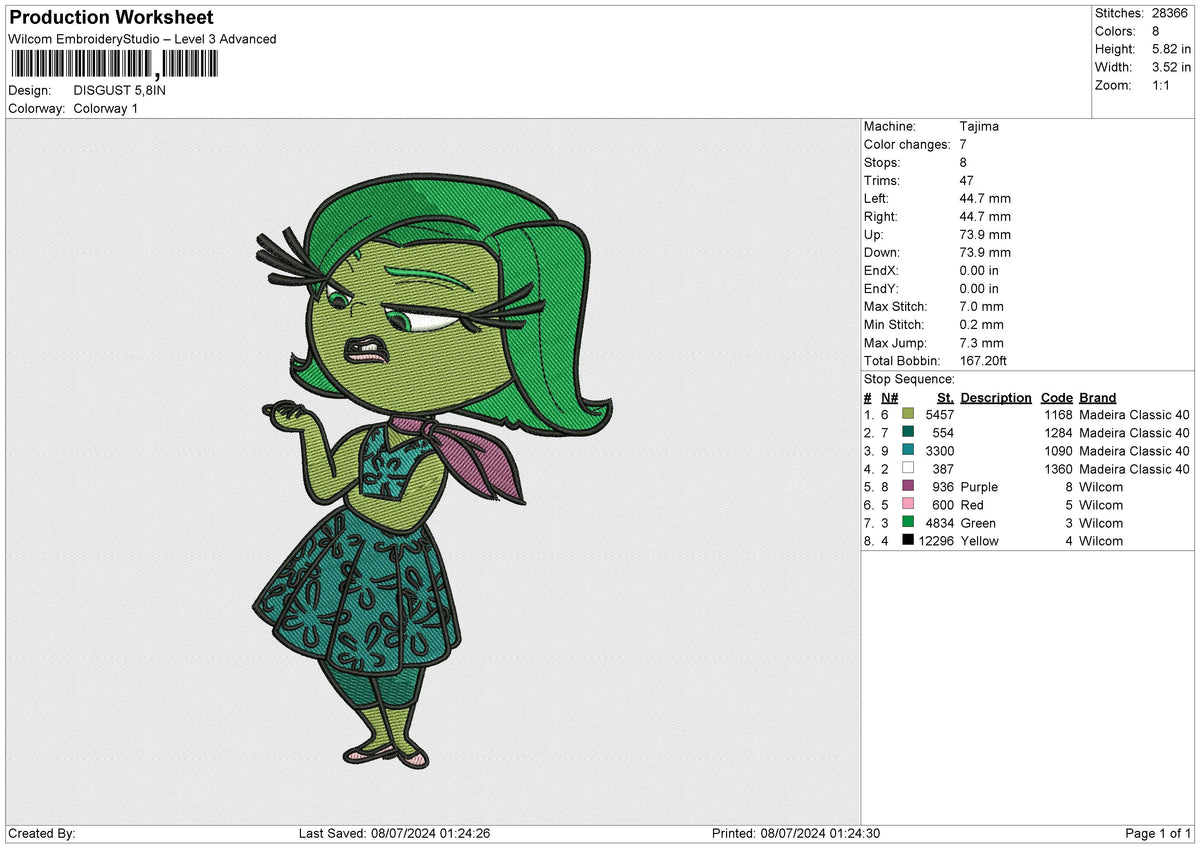Image resolution: width=1200 pixels, height=848 pixels.
Task: Click the code 1360 in row 4
Action: pos(1057,469)
